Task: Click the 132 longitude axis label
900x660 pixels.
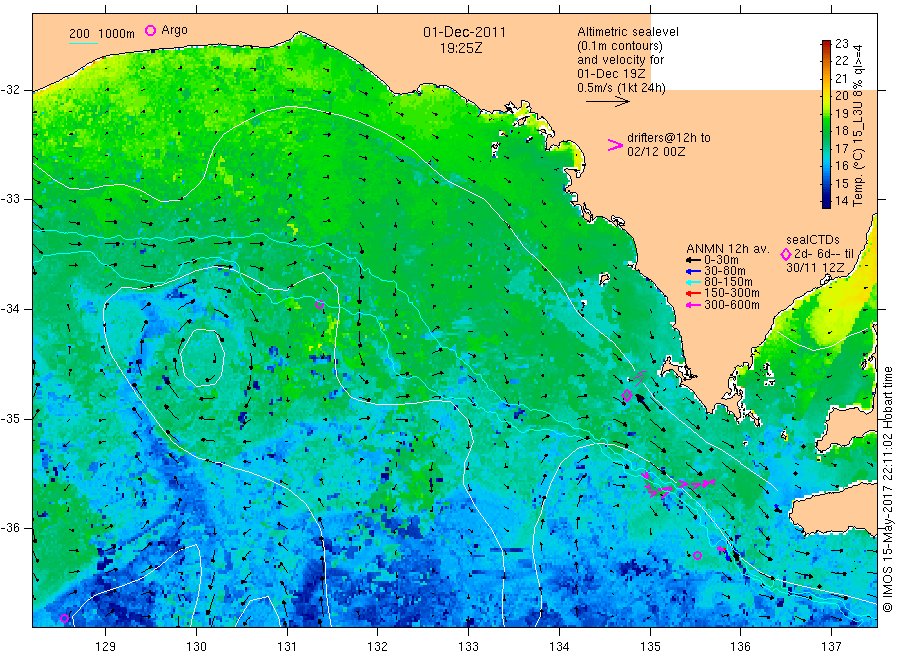Action: (x=378, y=647)
